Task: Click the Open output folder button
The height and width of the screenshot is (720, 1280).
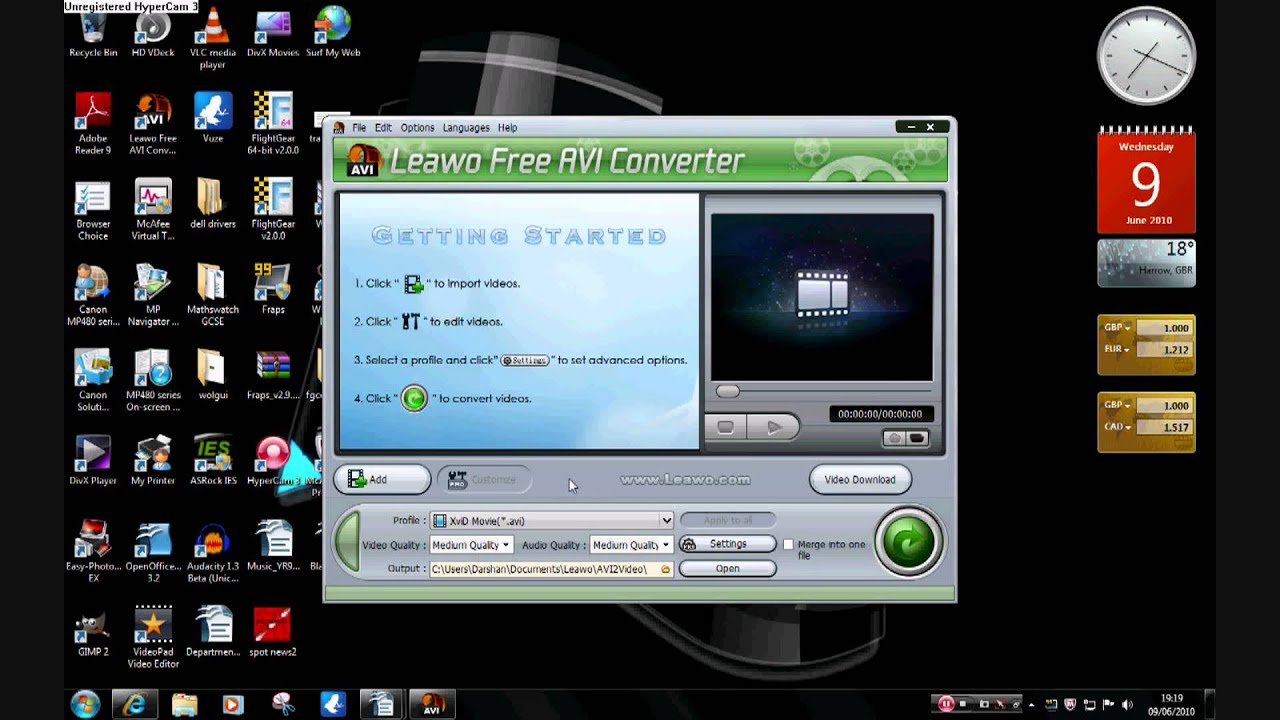Action: pyautogui.click(x=727, y=569)
